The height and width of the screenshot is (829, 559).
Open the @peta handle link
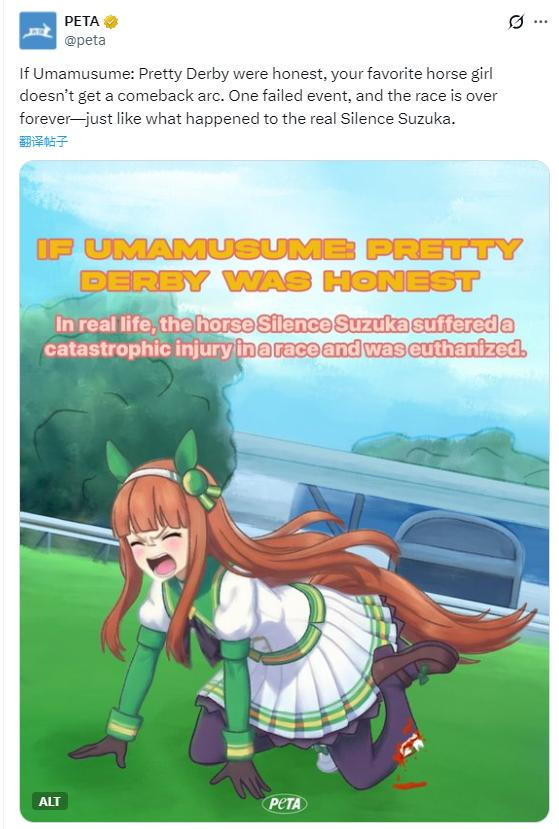(x=85, y=40)
